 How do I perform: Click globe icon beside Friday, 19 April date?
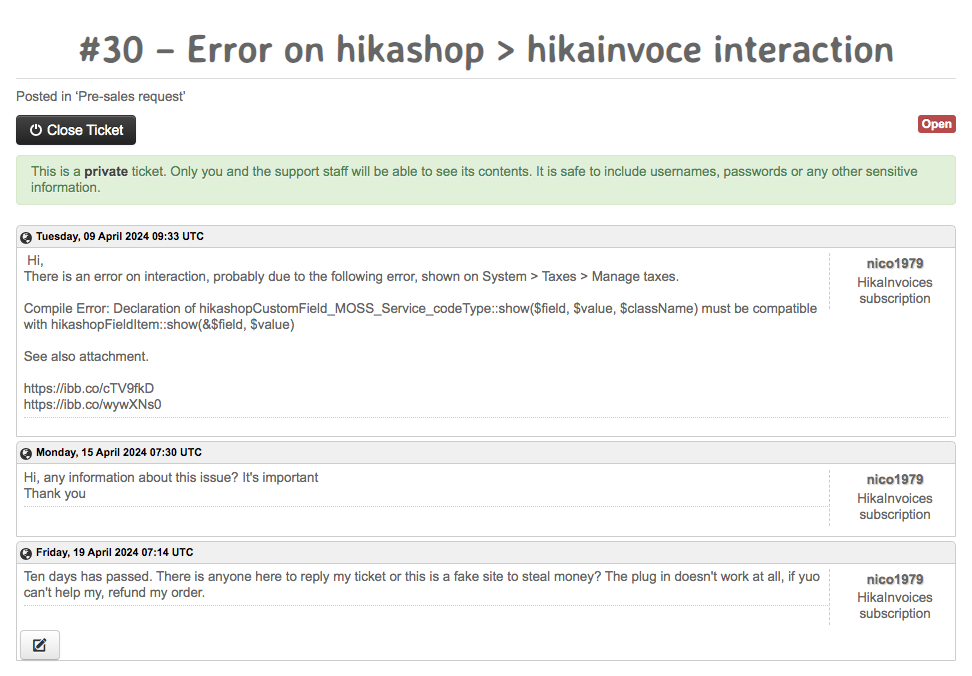(26, 553)
